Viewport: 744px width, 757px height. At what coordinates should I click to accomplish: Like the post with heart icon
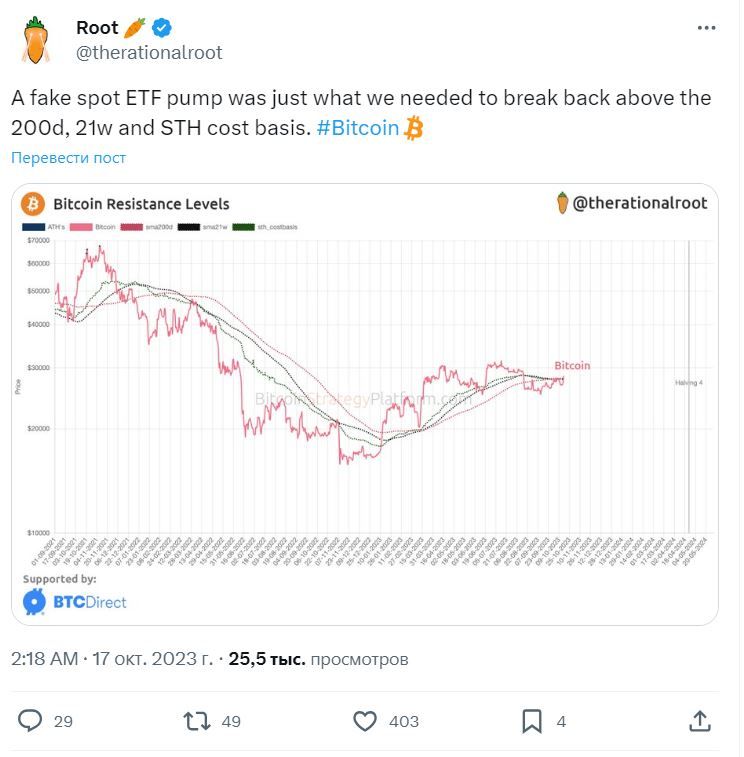[366, 720]
